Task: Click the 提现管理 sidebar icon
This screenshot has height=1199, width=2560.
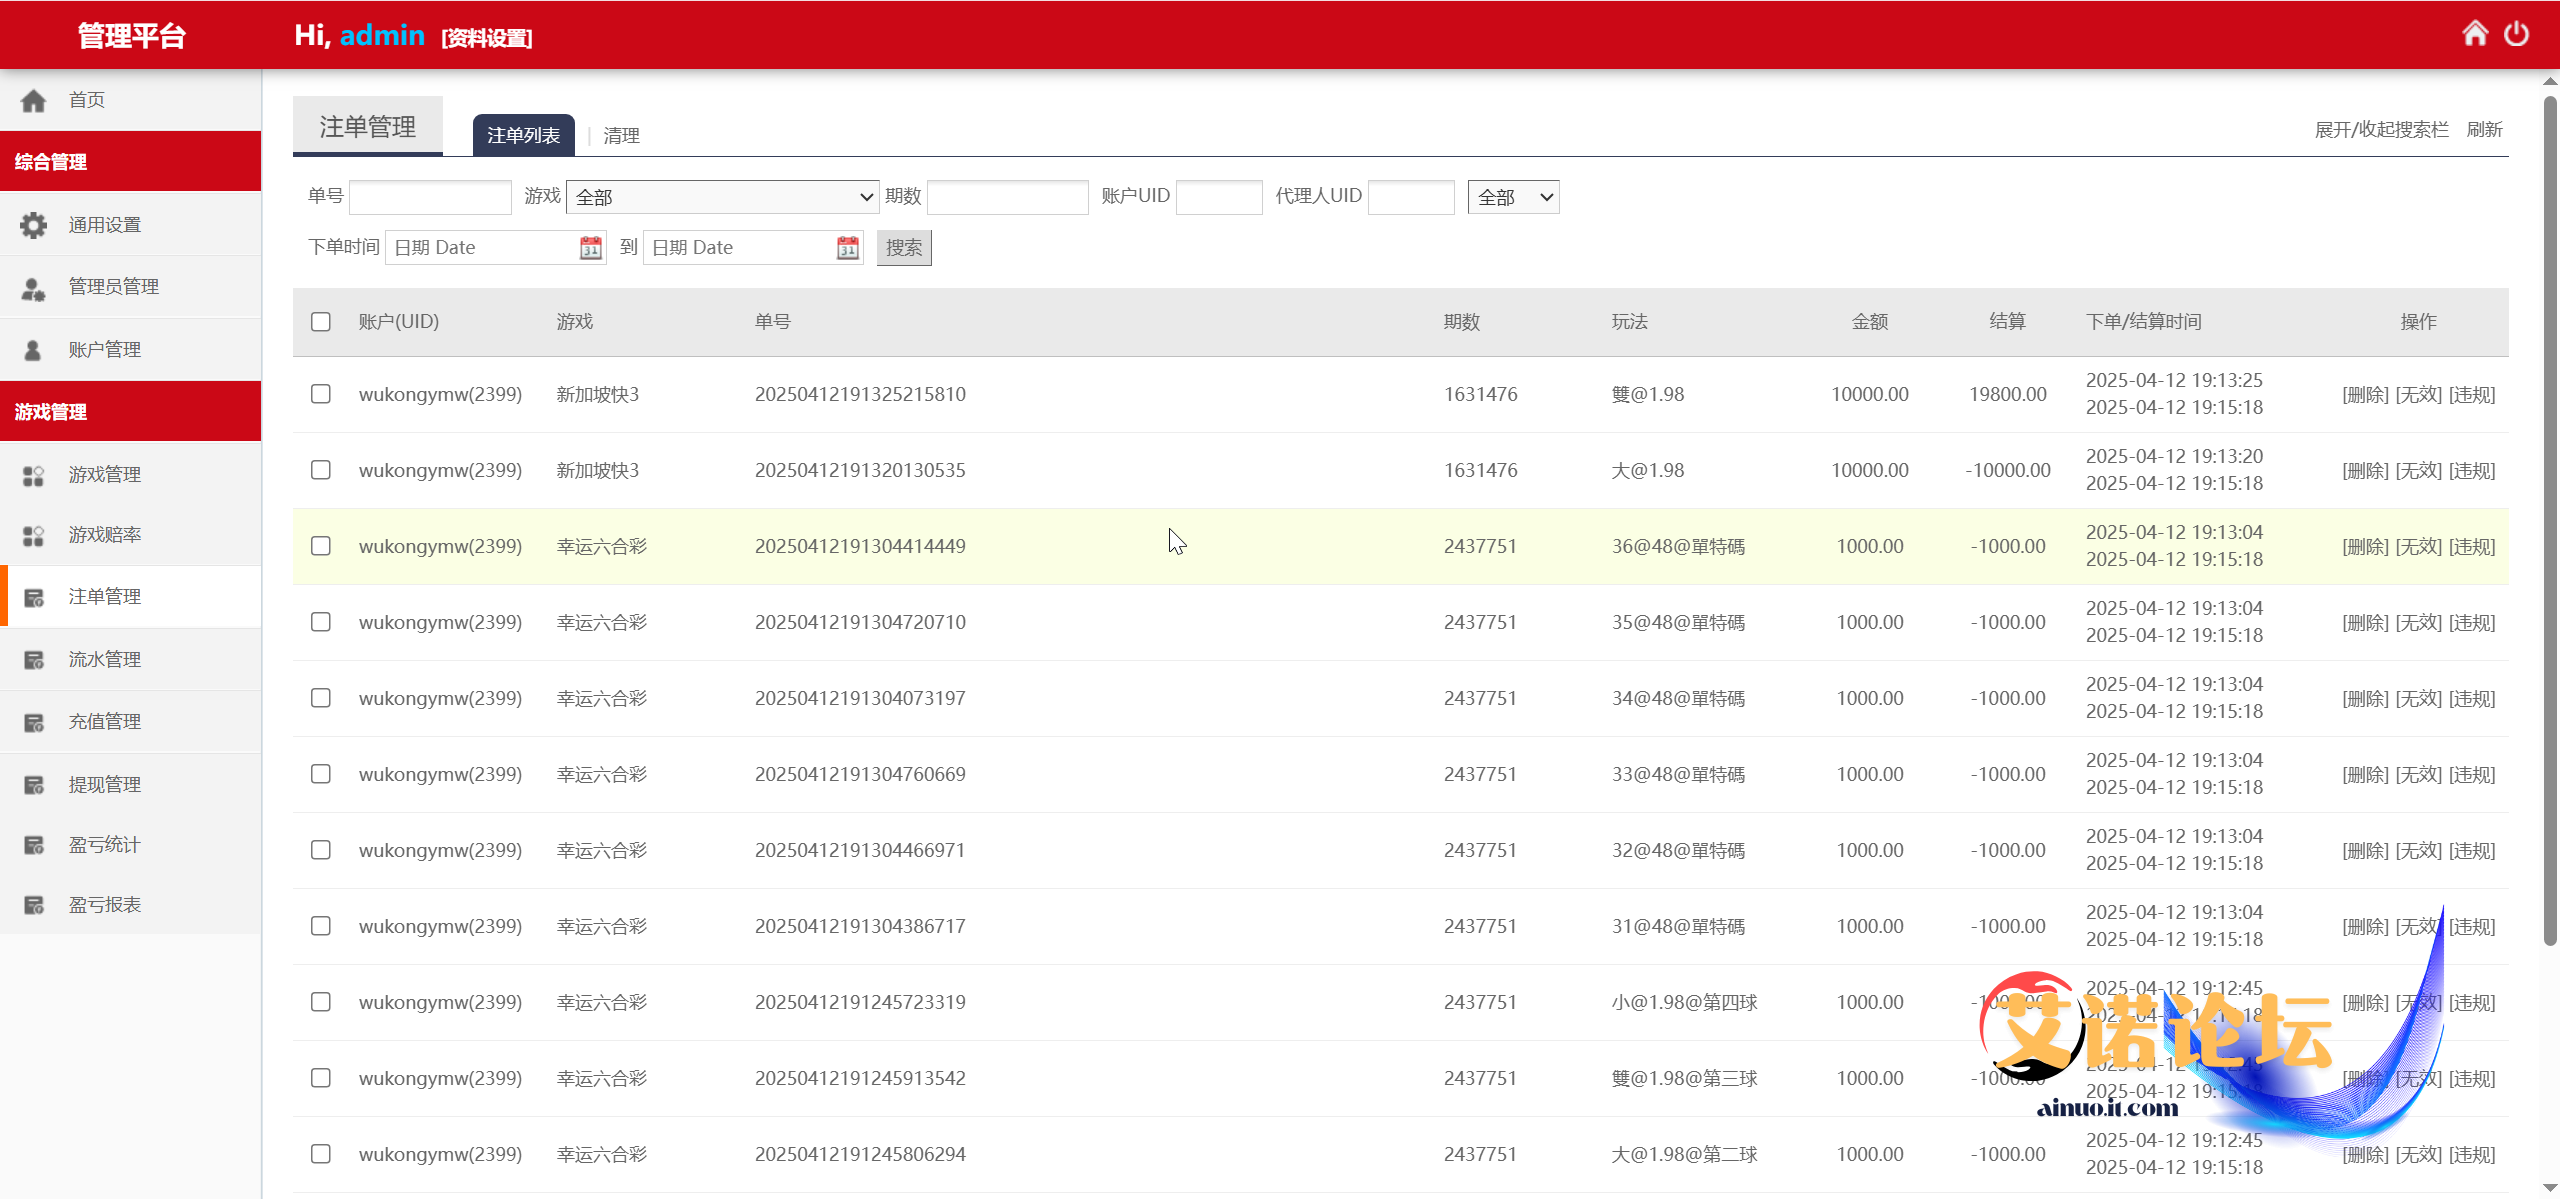Action: click(34, 785)
